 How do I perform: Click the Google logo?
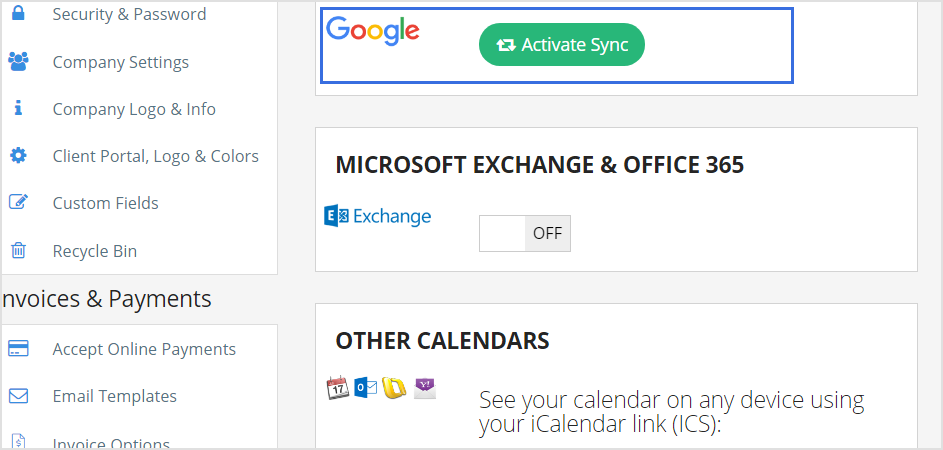click(x=373, y=31)
